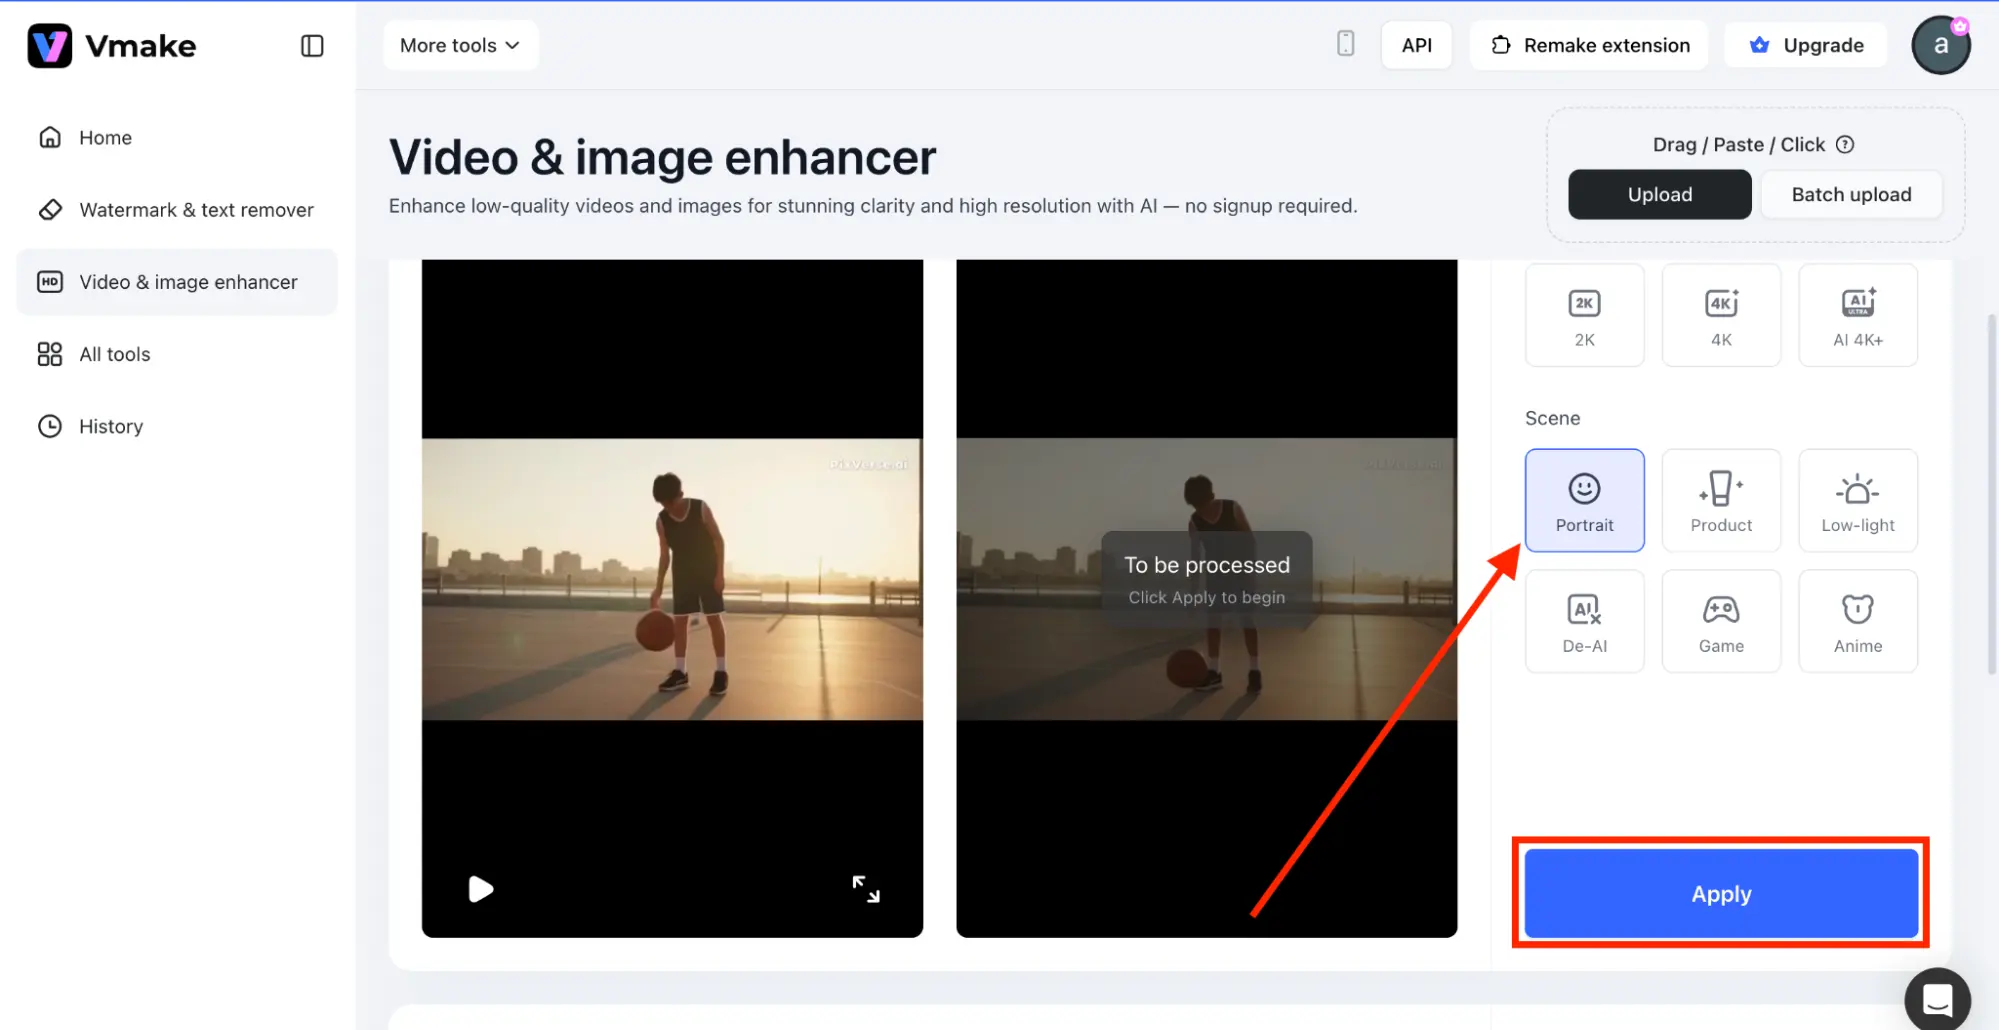
Task: Expand the video to fullscreen
Action: [x=865, y=889]
